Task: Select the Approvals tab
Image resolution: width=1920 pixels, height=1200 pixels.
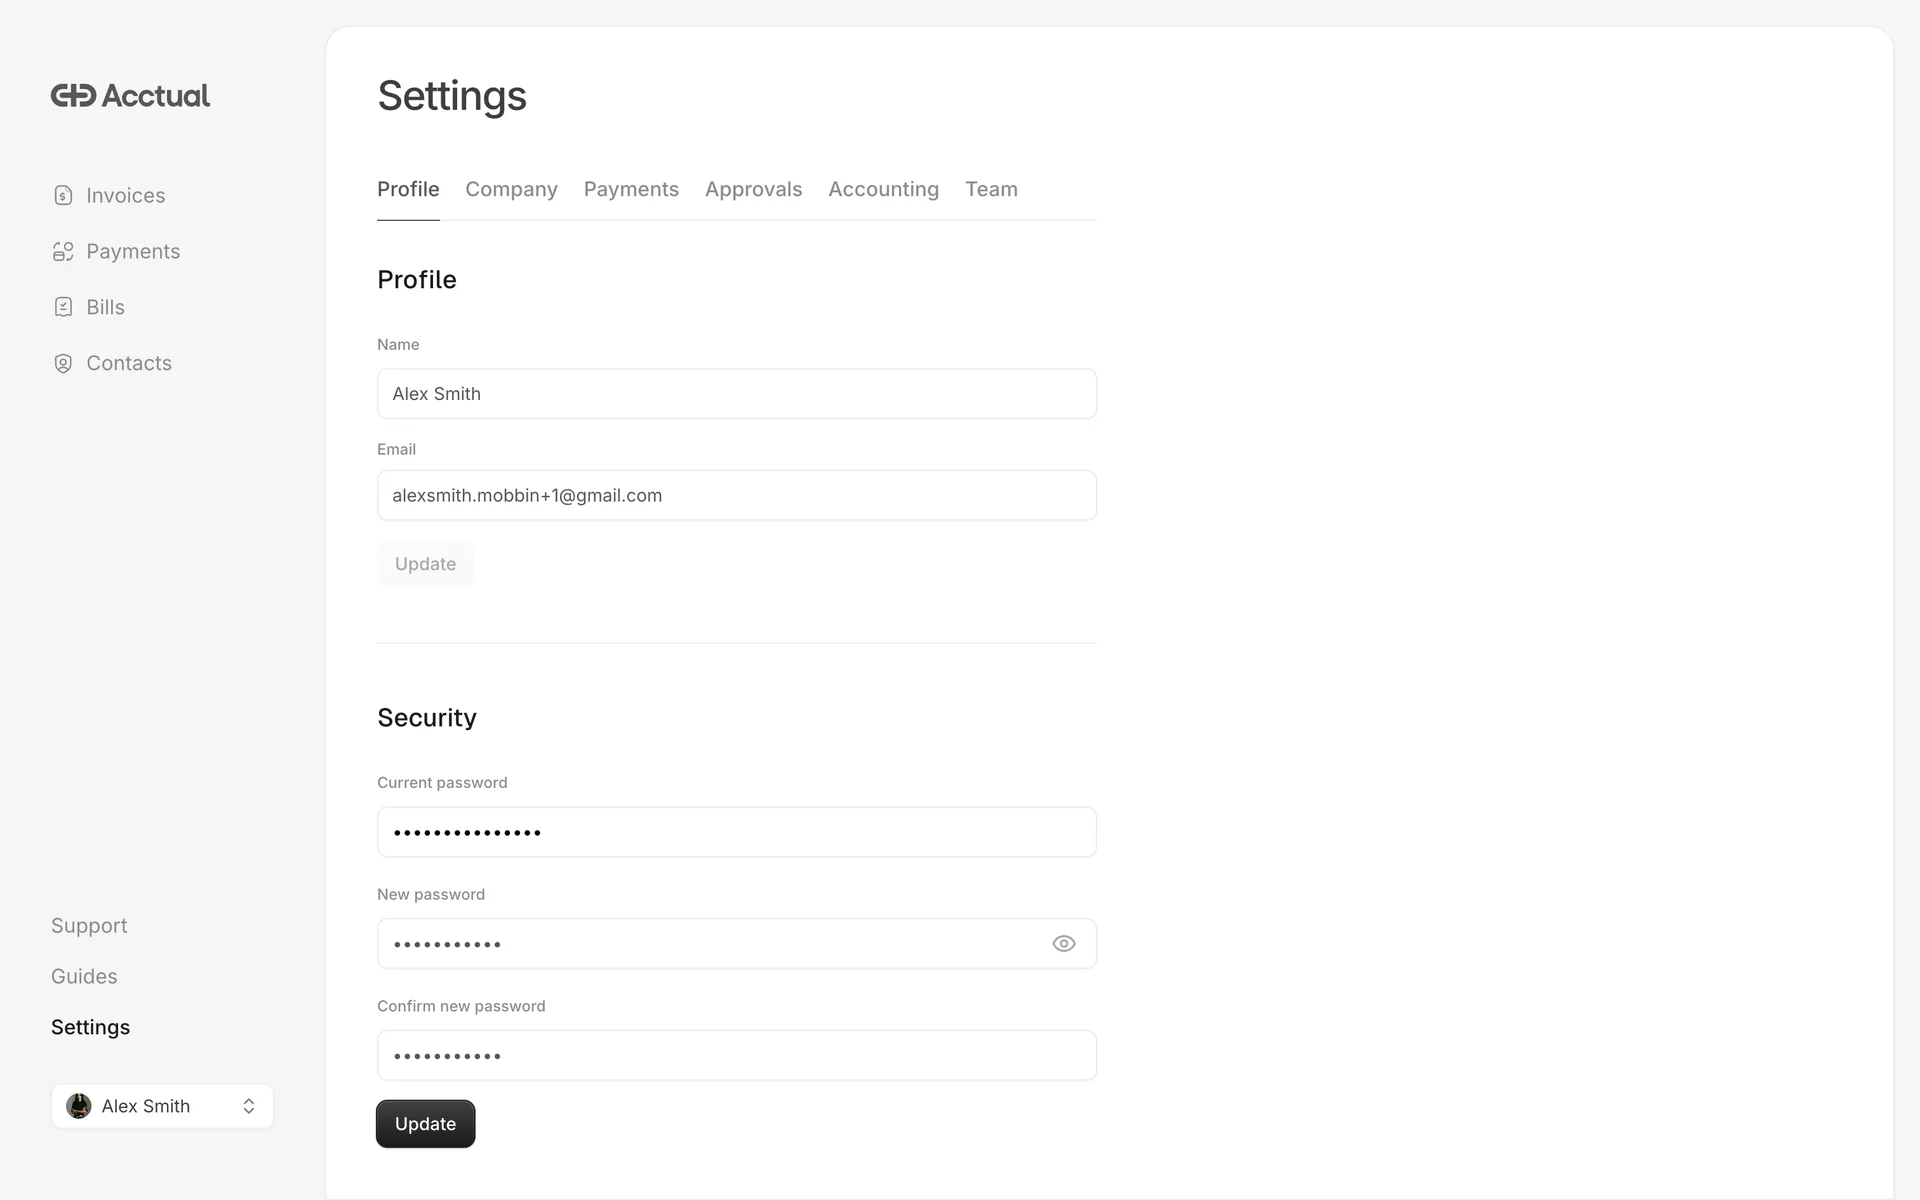Action: click(x=753, y=189)
